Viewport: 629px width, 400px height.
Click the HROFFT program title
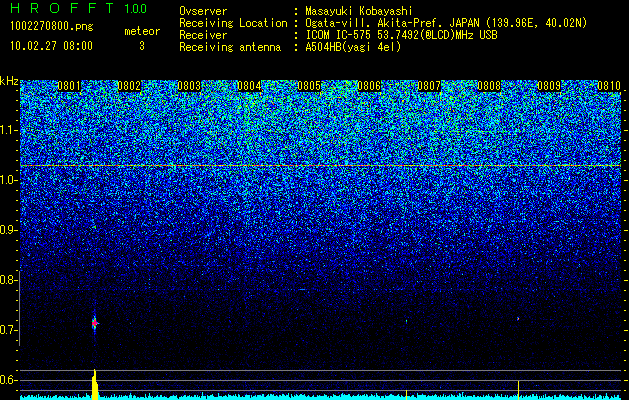pyautogui.click(x=63, y=8)
